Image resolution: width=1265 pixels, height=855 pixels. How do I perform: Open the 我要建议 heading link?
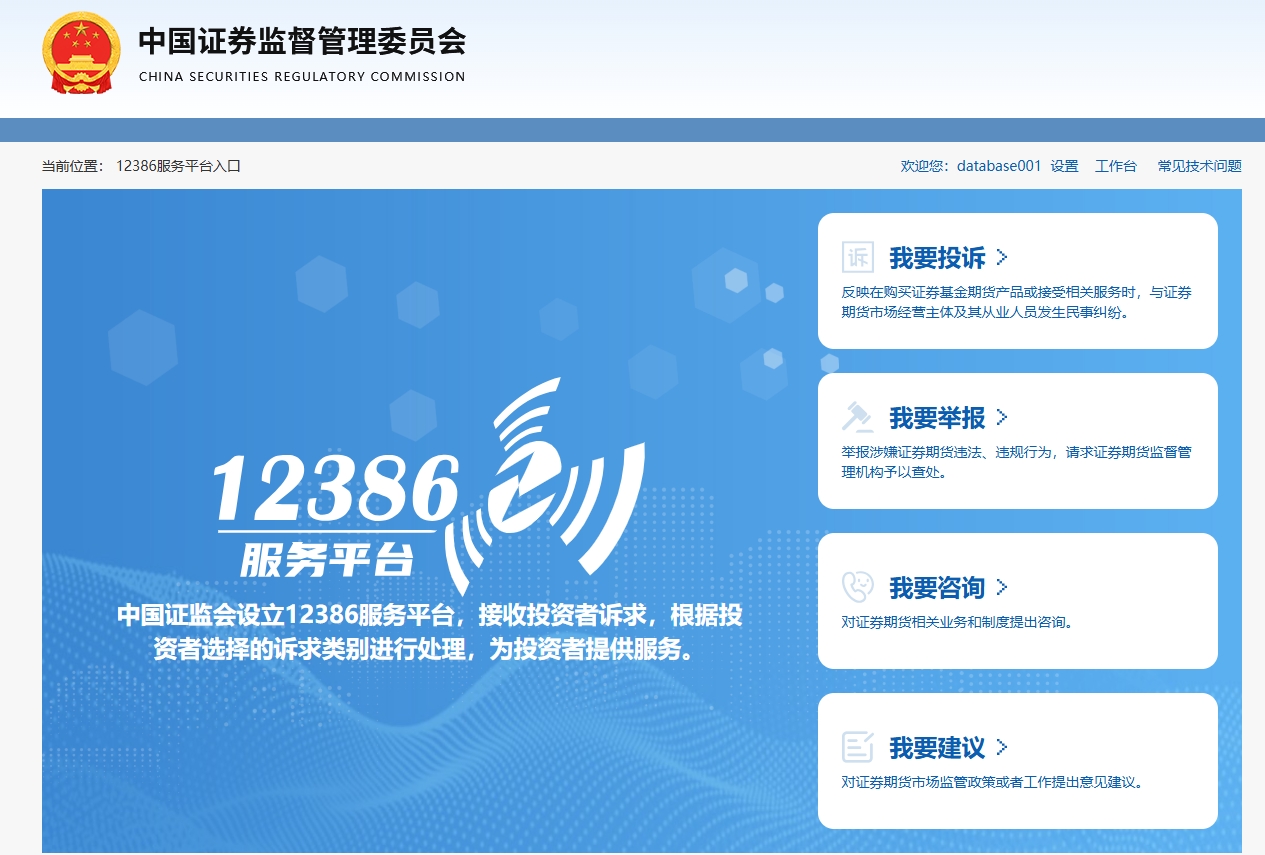coord(937,748)
